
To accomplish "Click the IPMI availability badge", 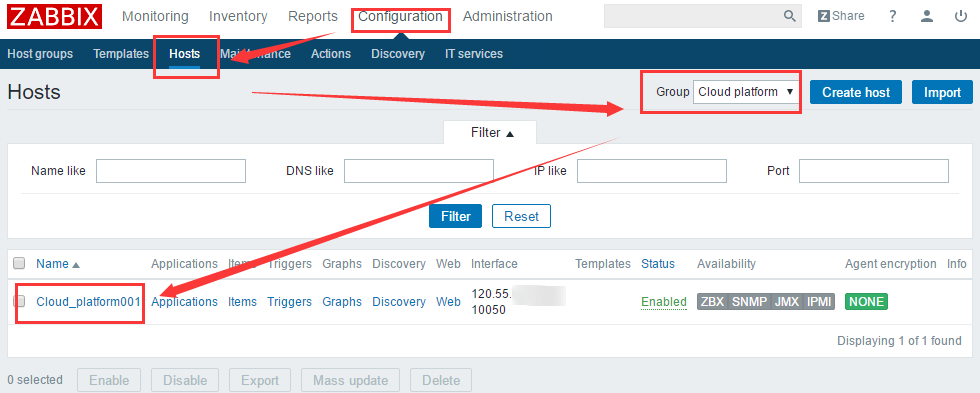I will [x=819, y=302].
